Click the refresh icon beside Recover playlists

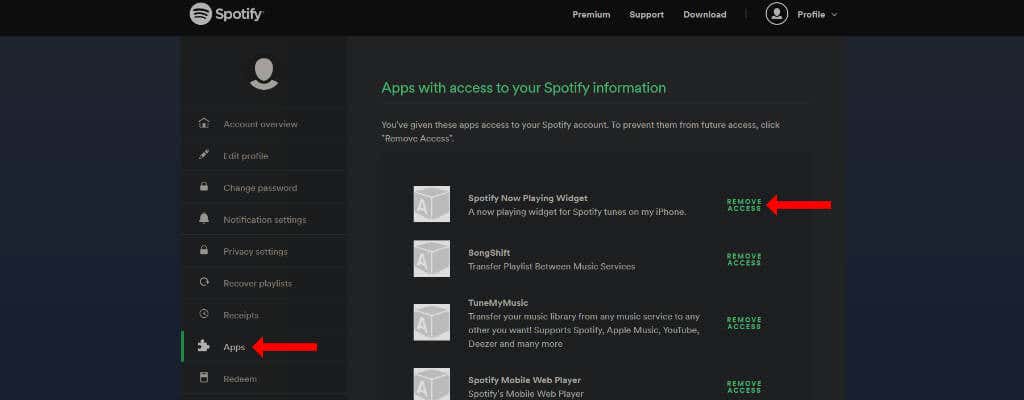[204, 283]
